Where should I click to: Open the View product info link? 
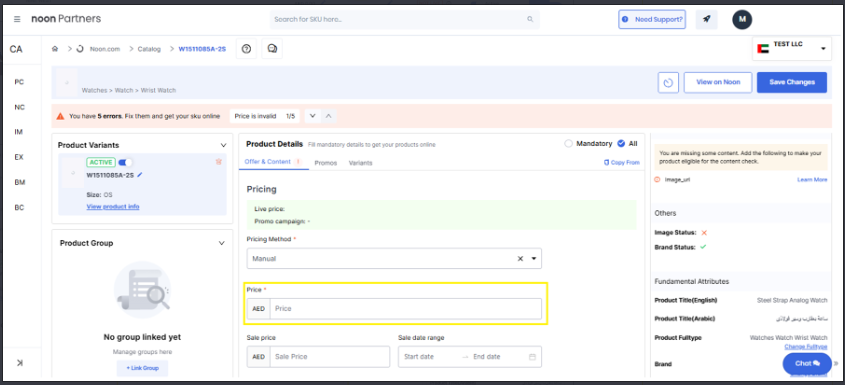[x=113, y=207]
